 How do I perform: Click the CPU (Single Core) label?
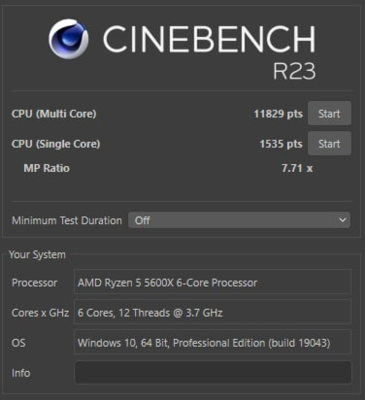pos(56,144)
